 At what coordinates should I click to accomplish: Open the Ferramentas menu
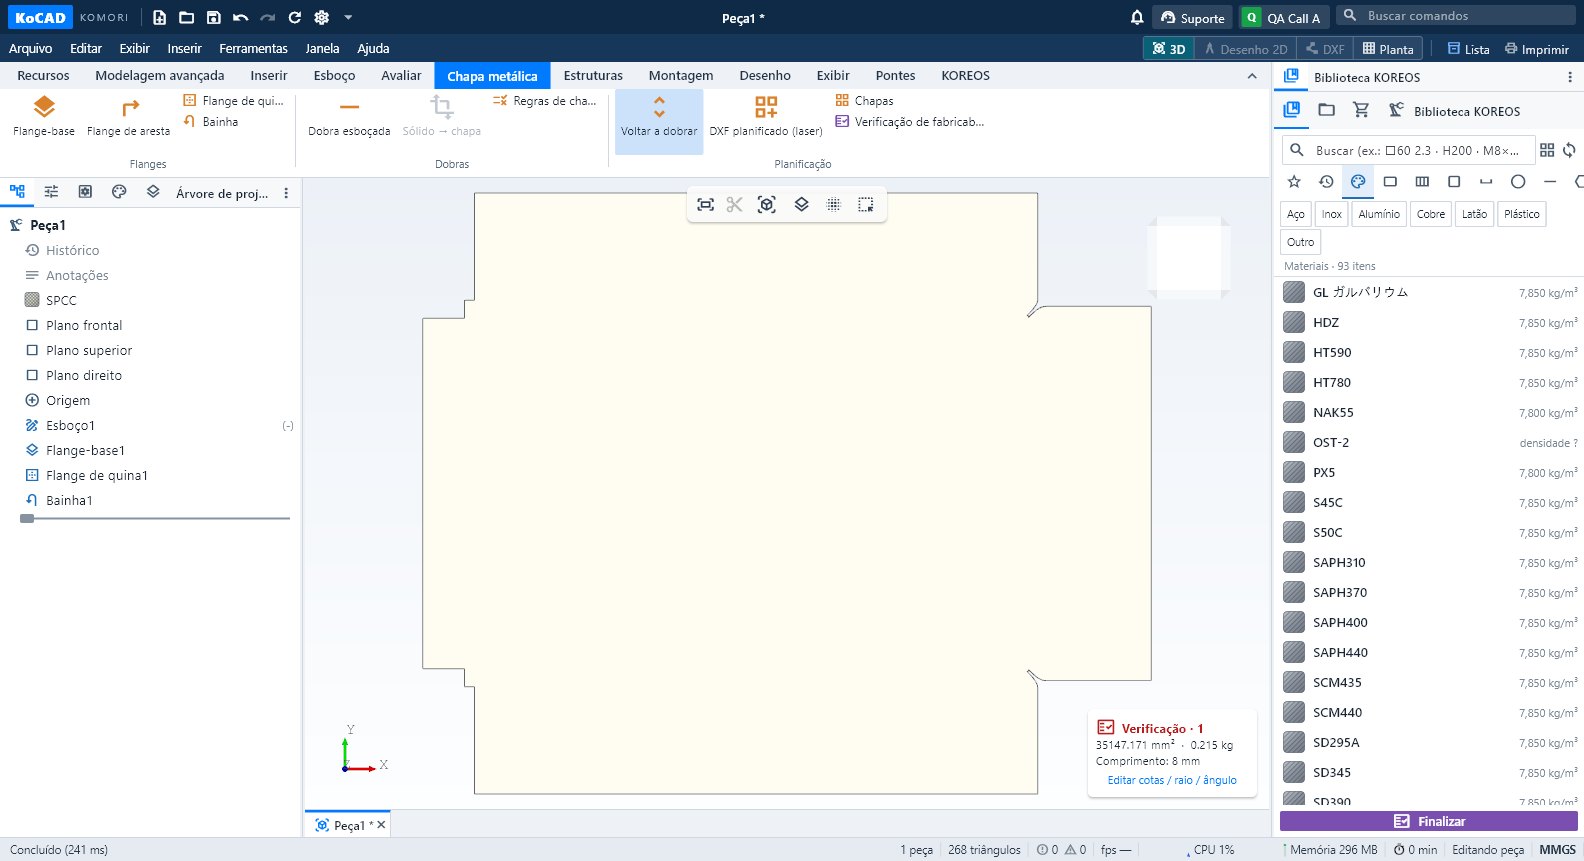pyautogui.click(x=253, y=48)
